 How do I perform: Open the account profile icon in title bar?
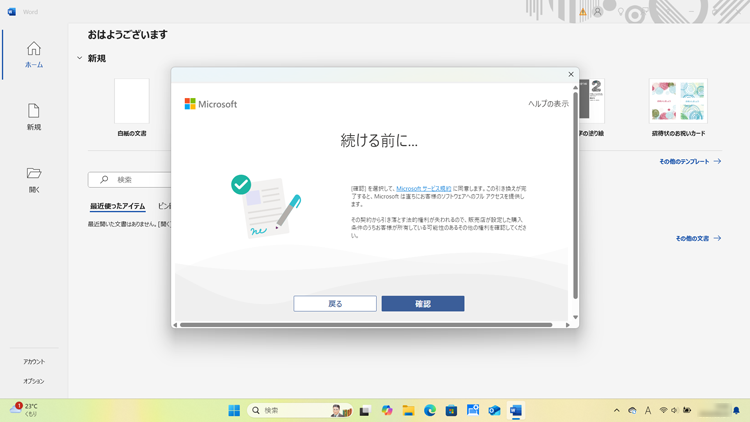pyautogui.click(x=598, y=12)
